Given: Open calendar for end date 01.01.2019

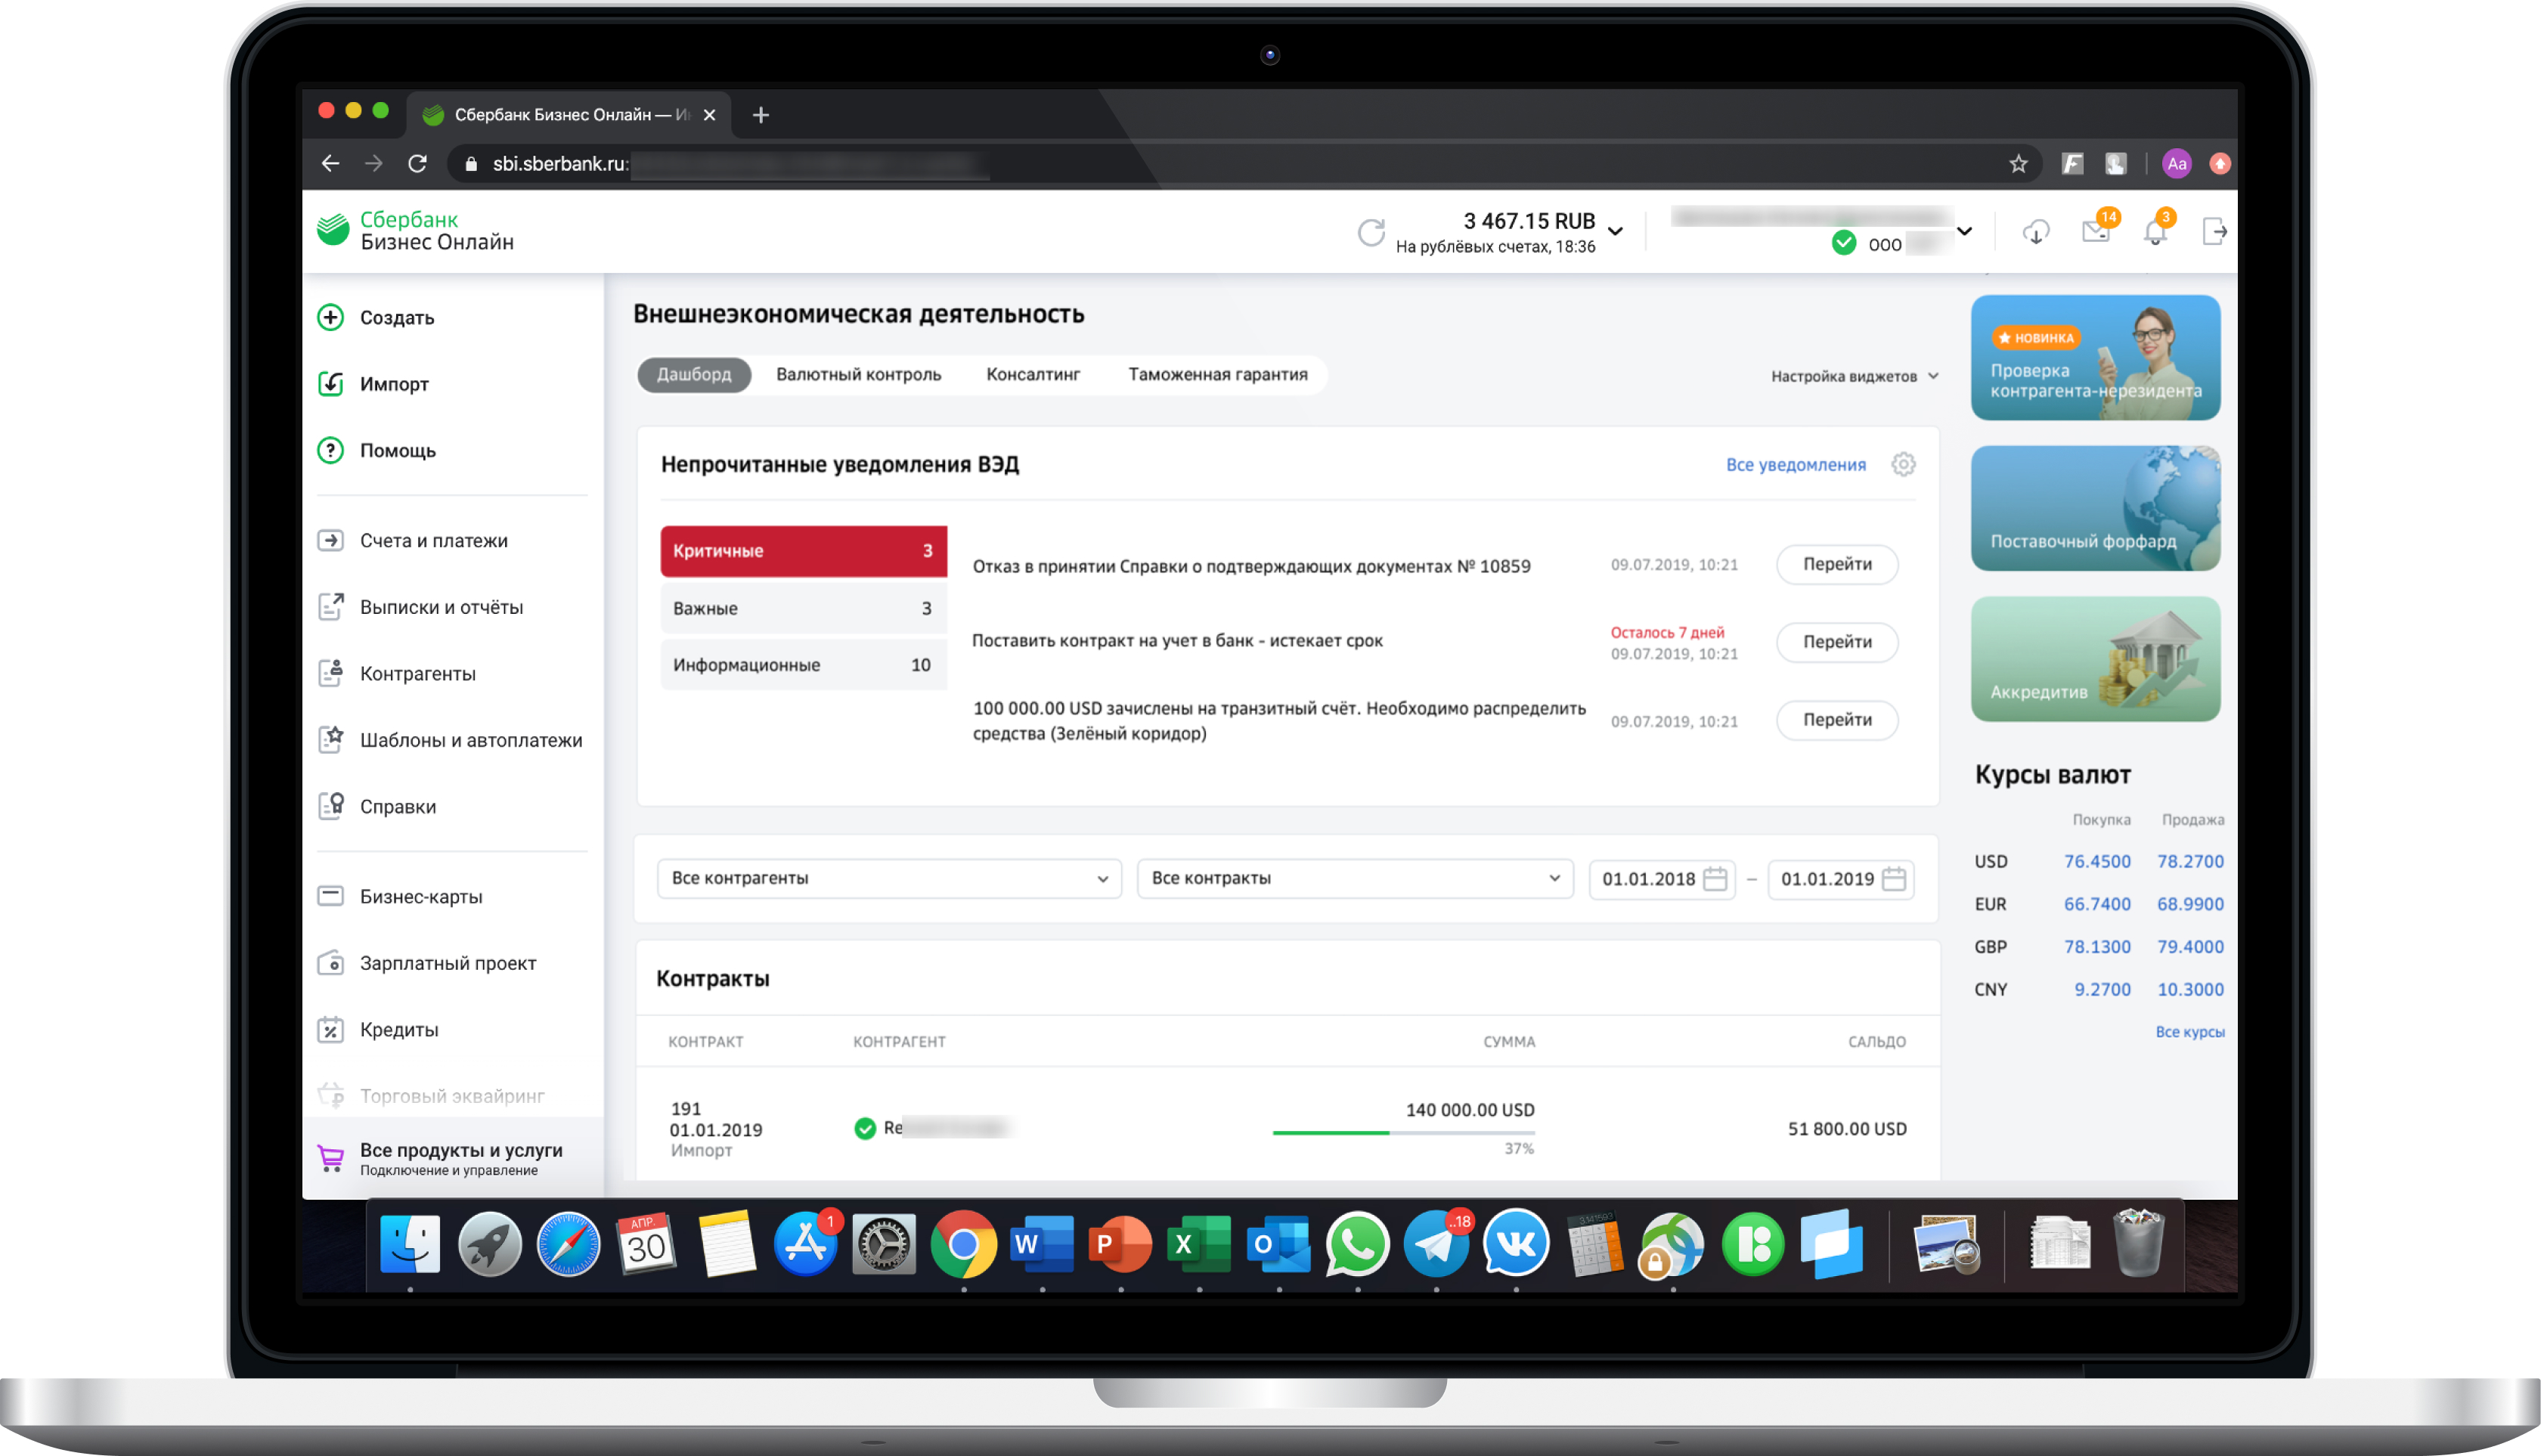Looking at the screenshot, I should coord(1893,878).
